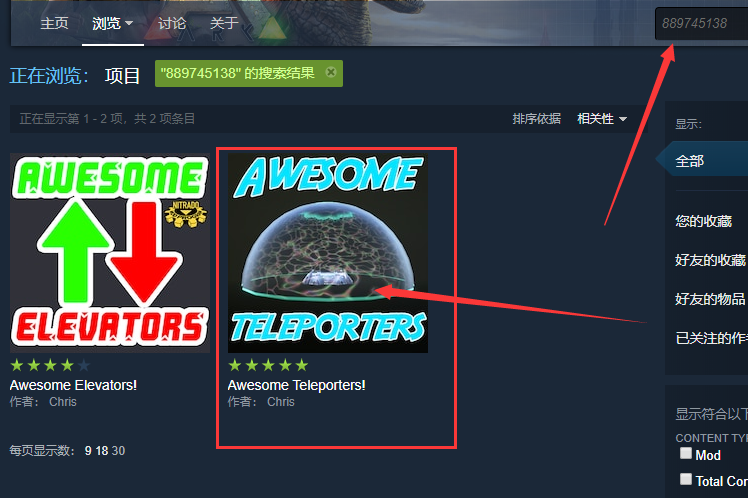Select 您的收藏 in sidebar

(x=703, y=221)
